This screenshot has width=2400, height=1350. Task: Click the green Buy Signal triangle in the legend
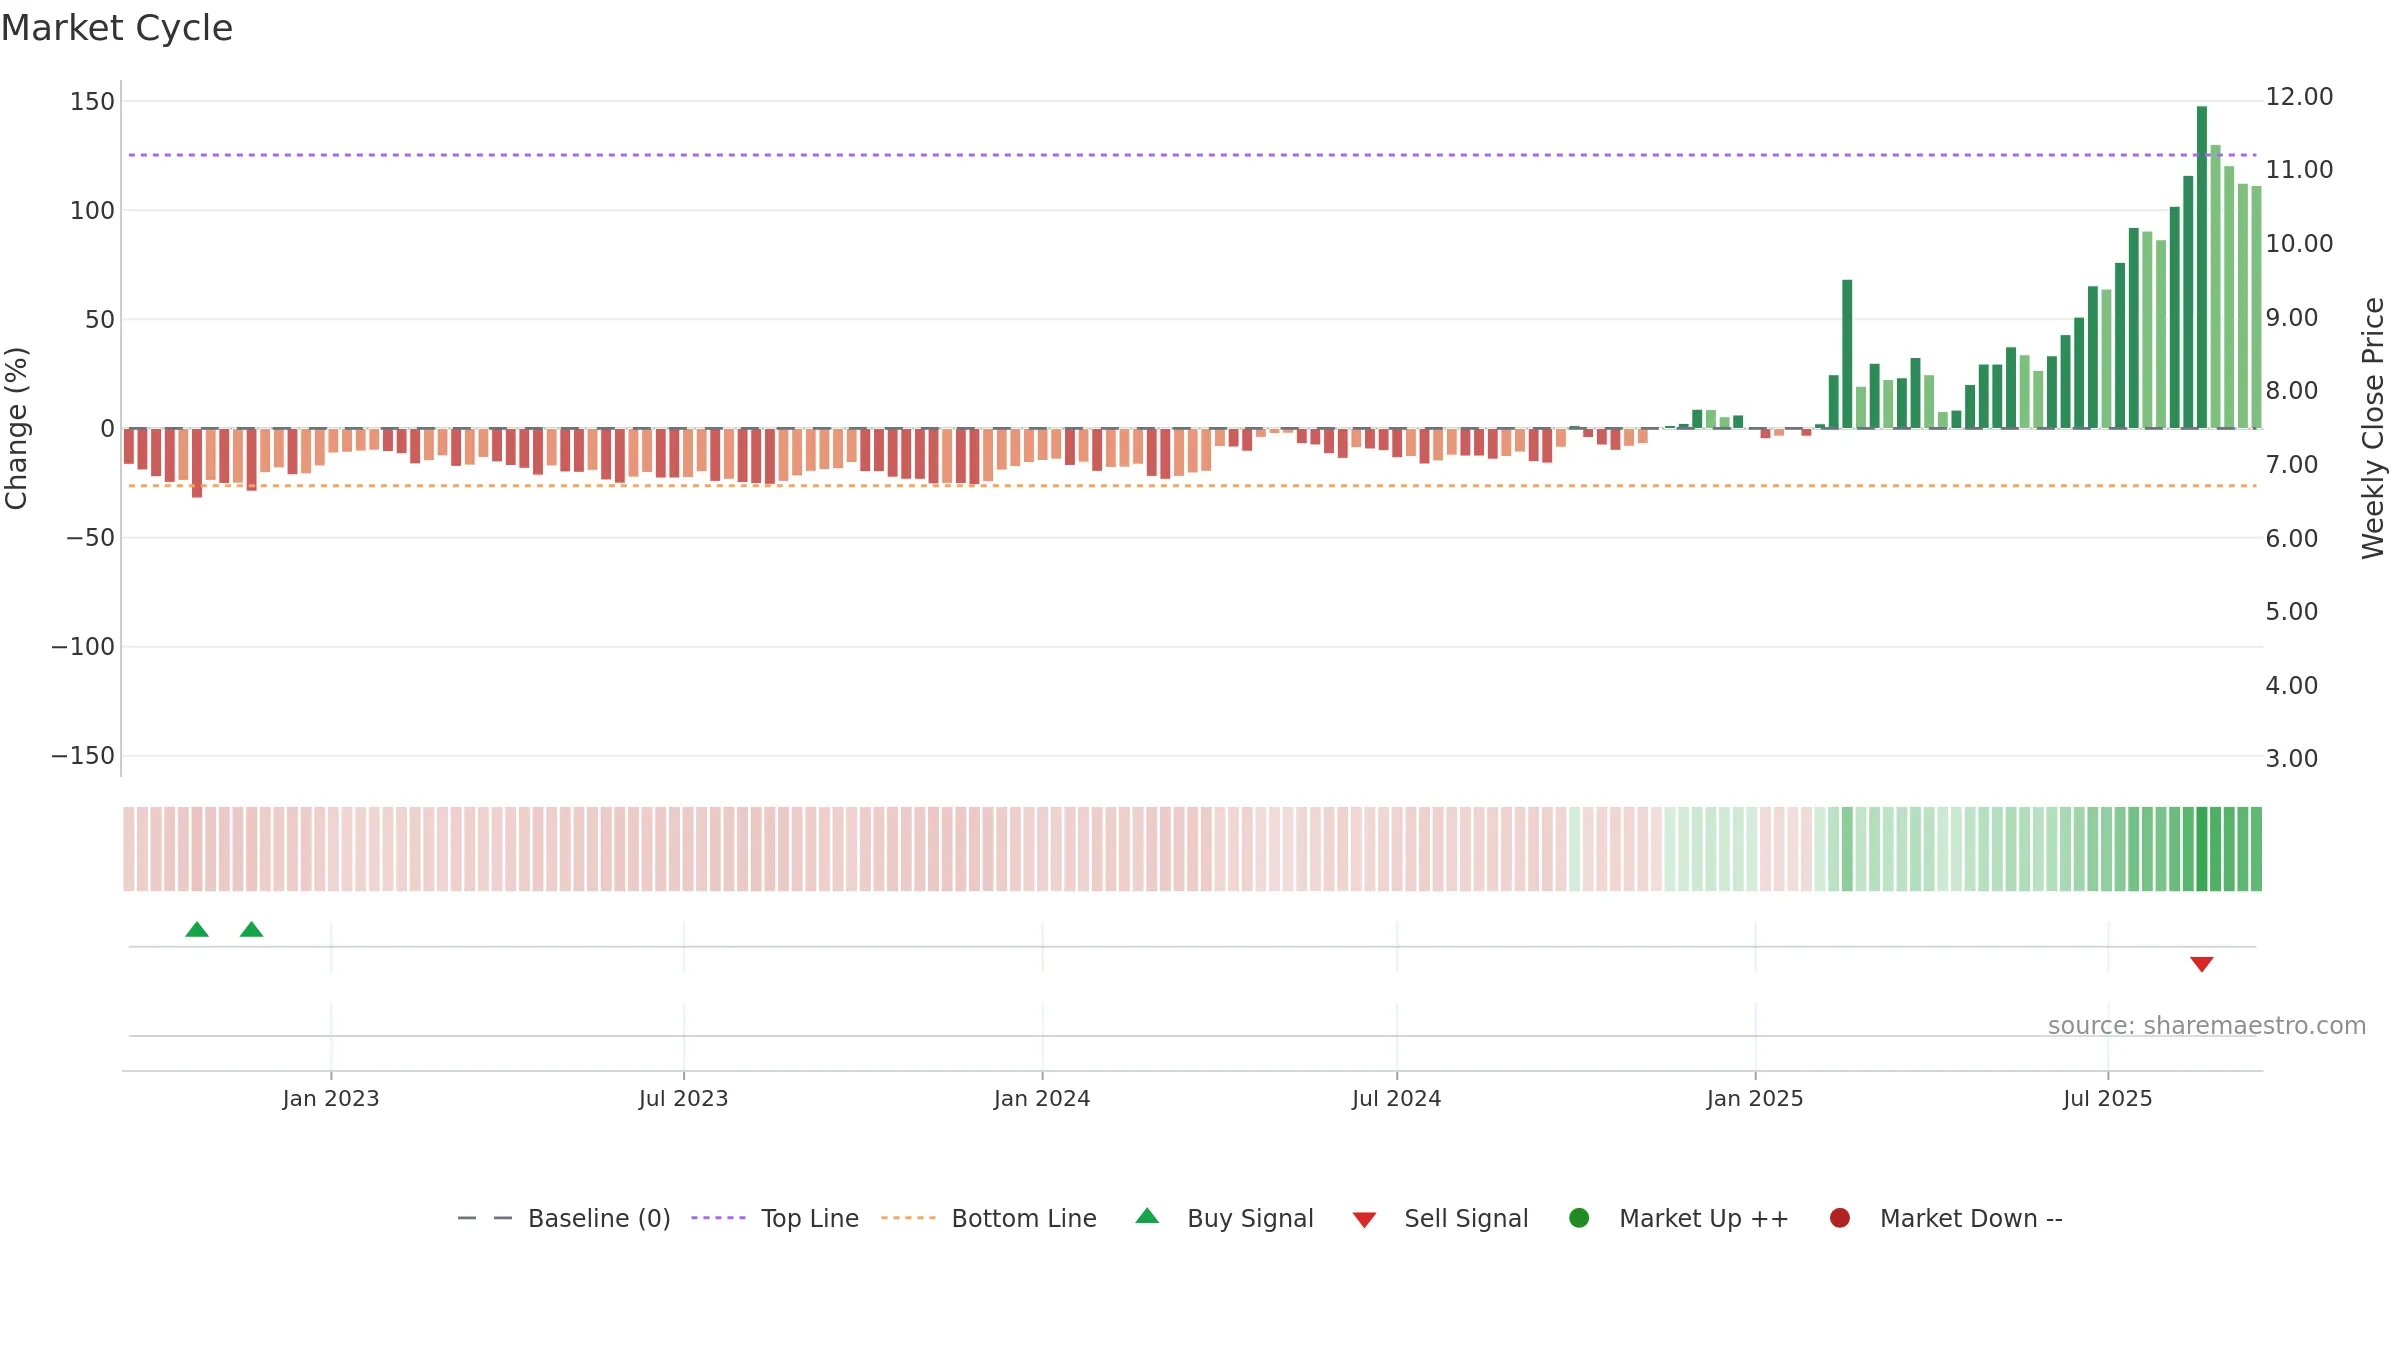click(x=1147, y=1216)
